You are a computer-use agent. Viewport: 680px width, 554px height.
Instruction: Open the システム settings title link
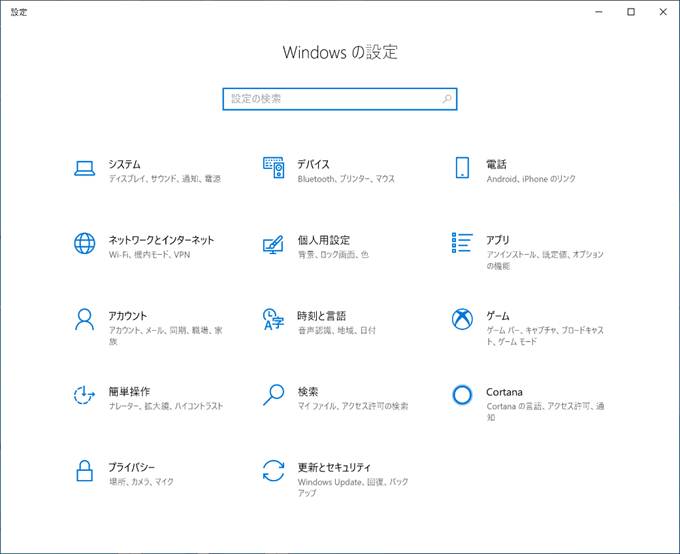(x=124, y=164)
